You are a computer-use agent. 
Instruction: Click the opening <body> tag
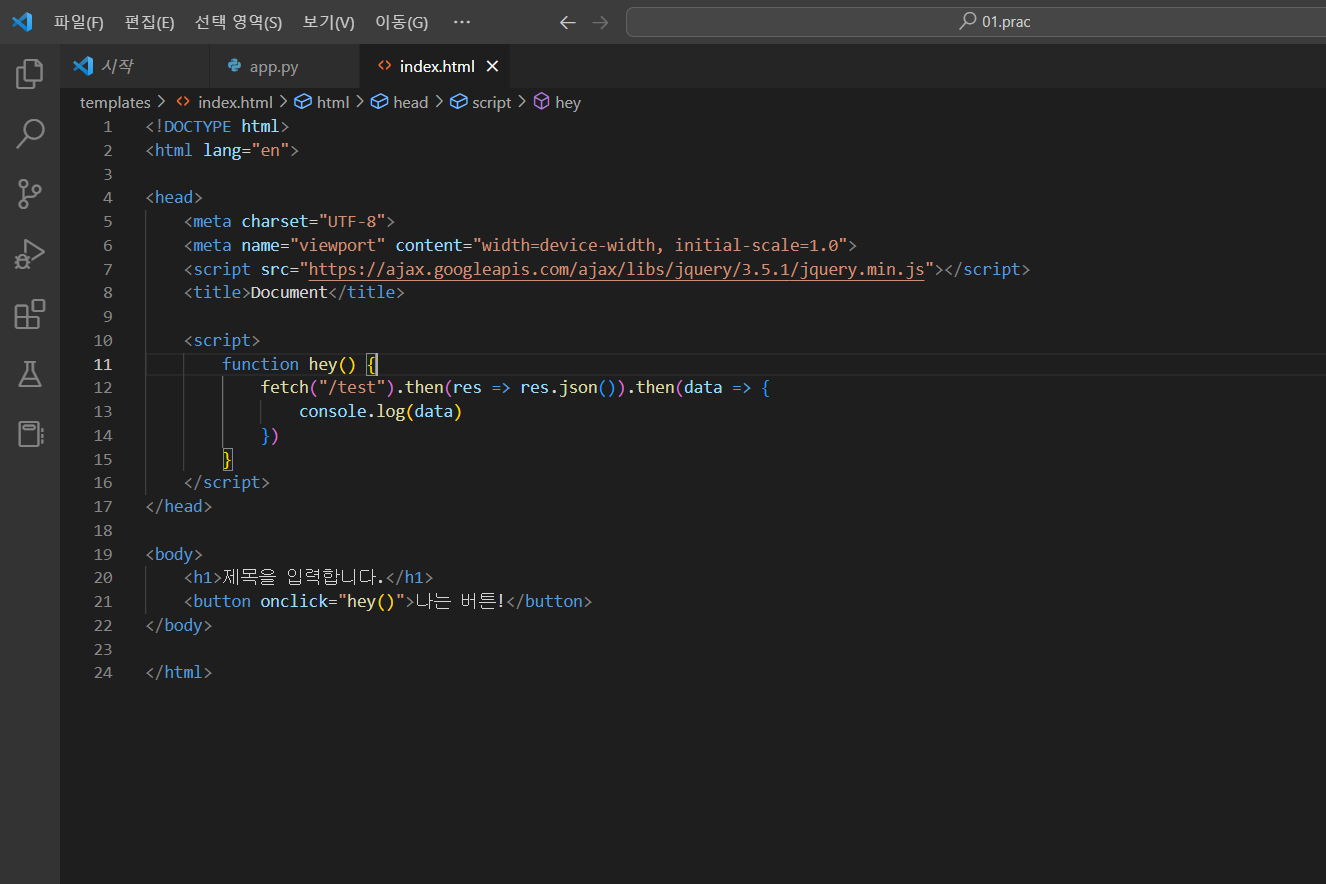(174, 554)
